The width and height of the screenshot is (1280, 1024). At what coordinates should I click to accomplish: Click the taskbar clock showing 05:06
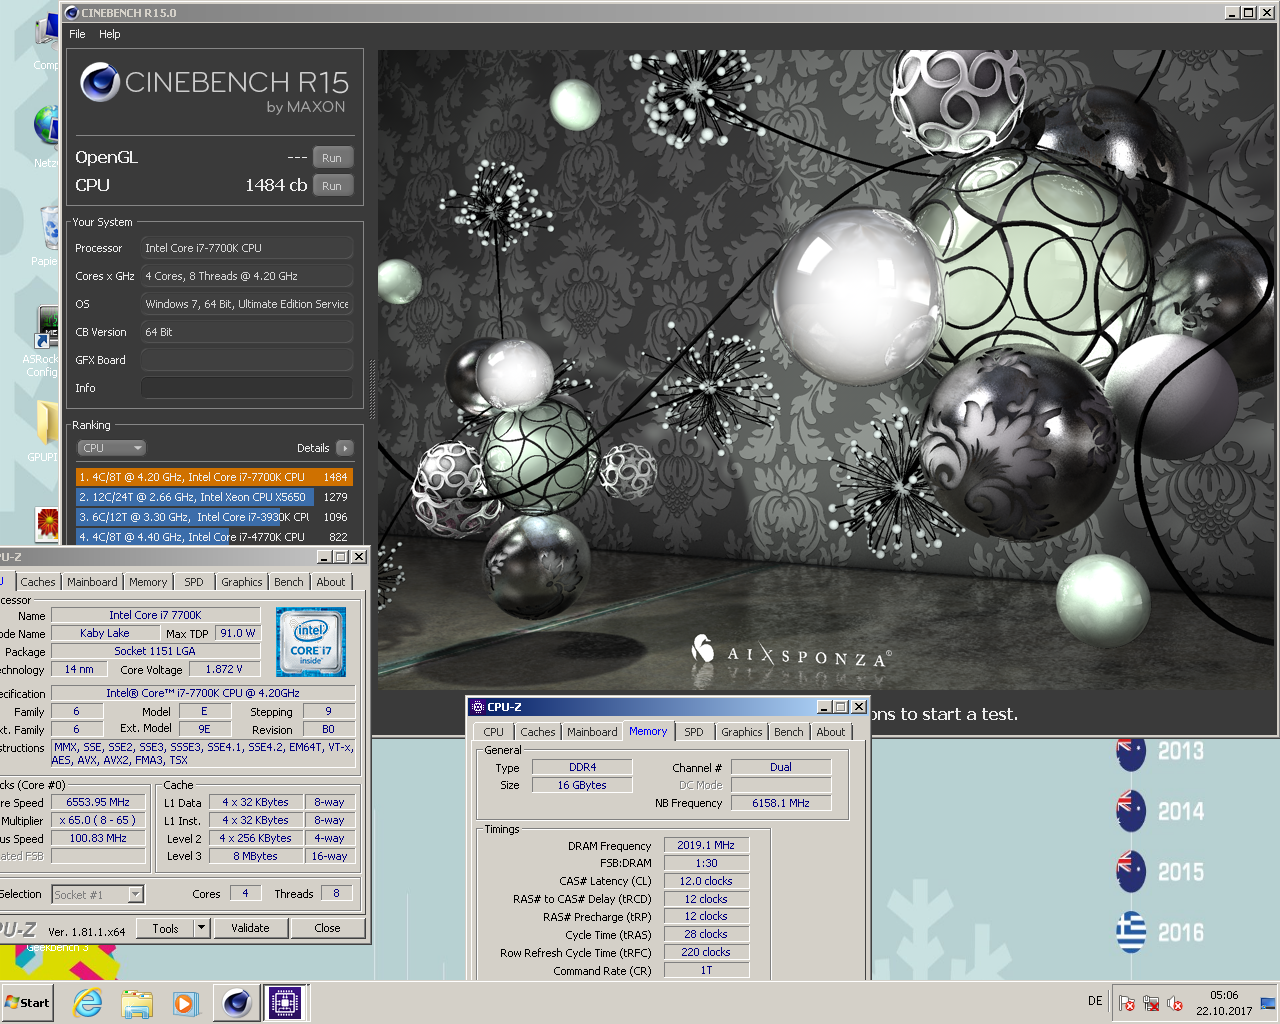pyautogui.click(x=1224, y=1003)
